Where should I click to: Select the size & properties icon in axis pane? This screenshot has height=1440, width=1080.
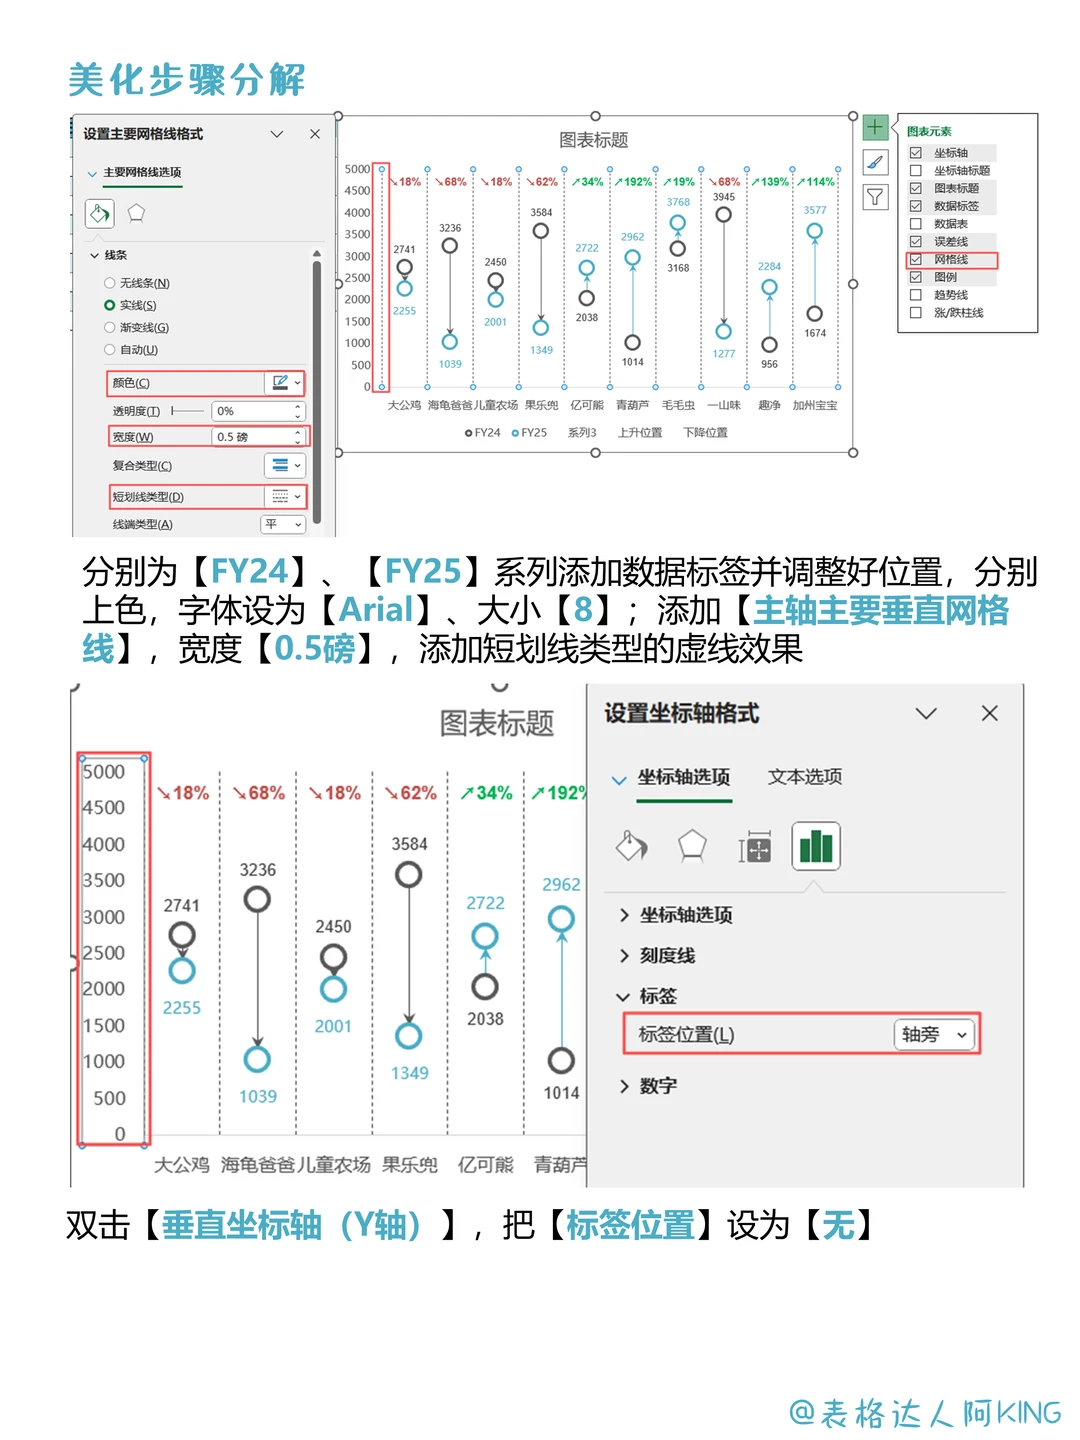click(755, 847)
